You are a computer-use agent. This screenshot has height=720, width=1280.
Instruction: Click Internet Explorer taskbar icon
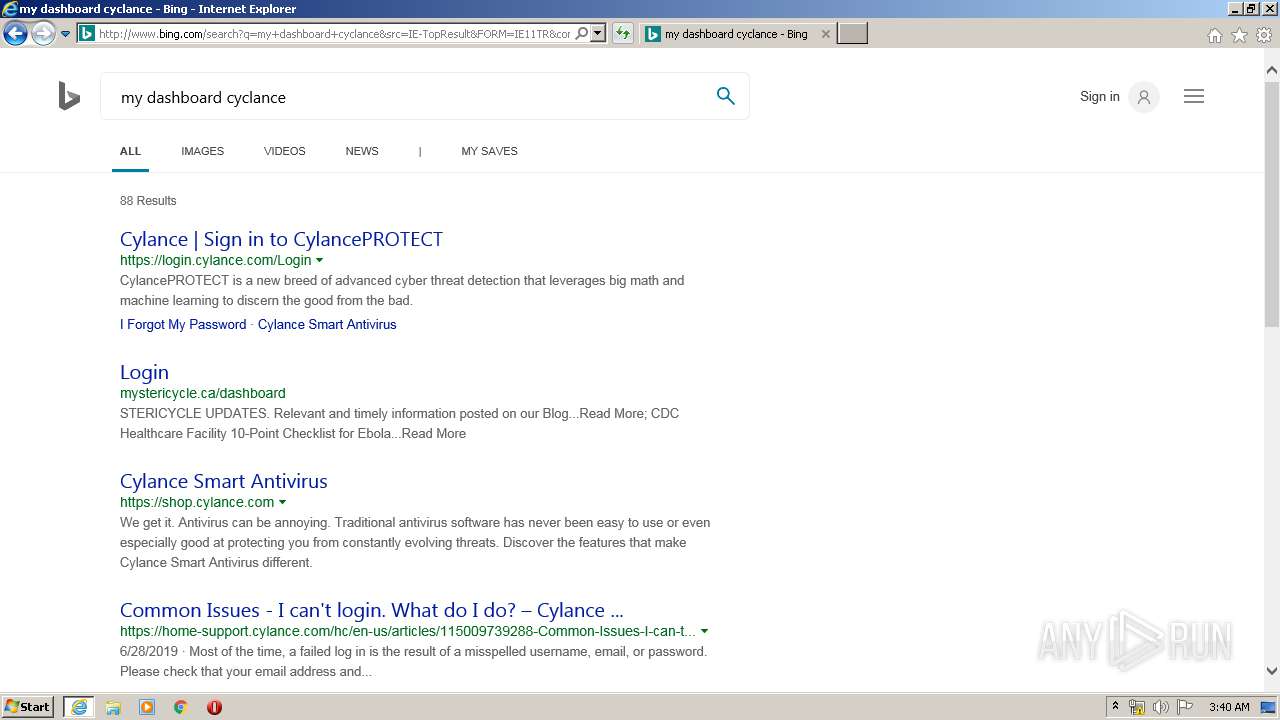[79, 707]
